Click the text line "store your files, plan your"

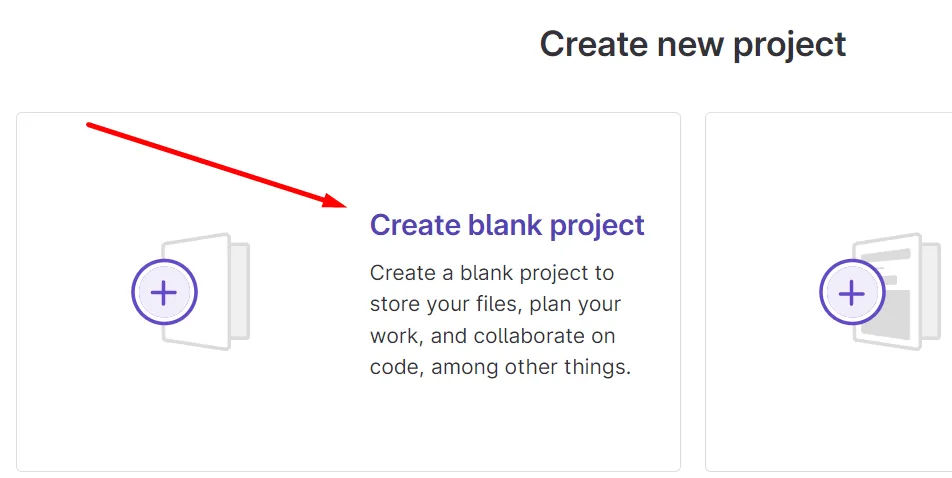pyautogui.click(x=495, y=304)
